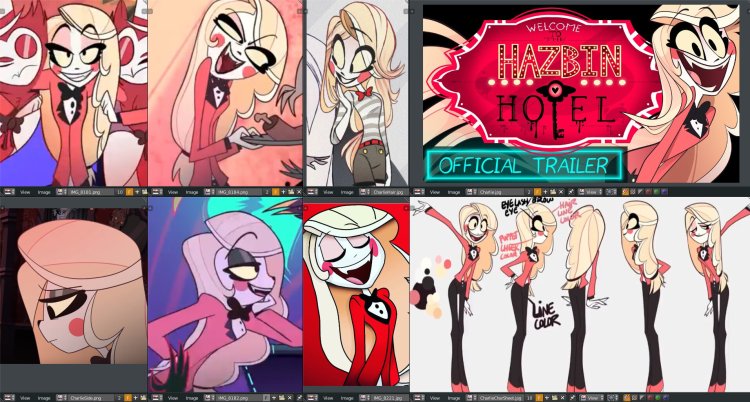Unlink IMG_0182.png with the X button
The image size is (750, 402).
[x=290, y=397]
